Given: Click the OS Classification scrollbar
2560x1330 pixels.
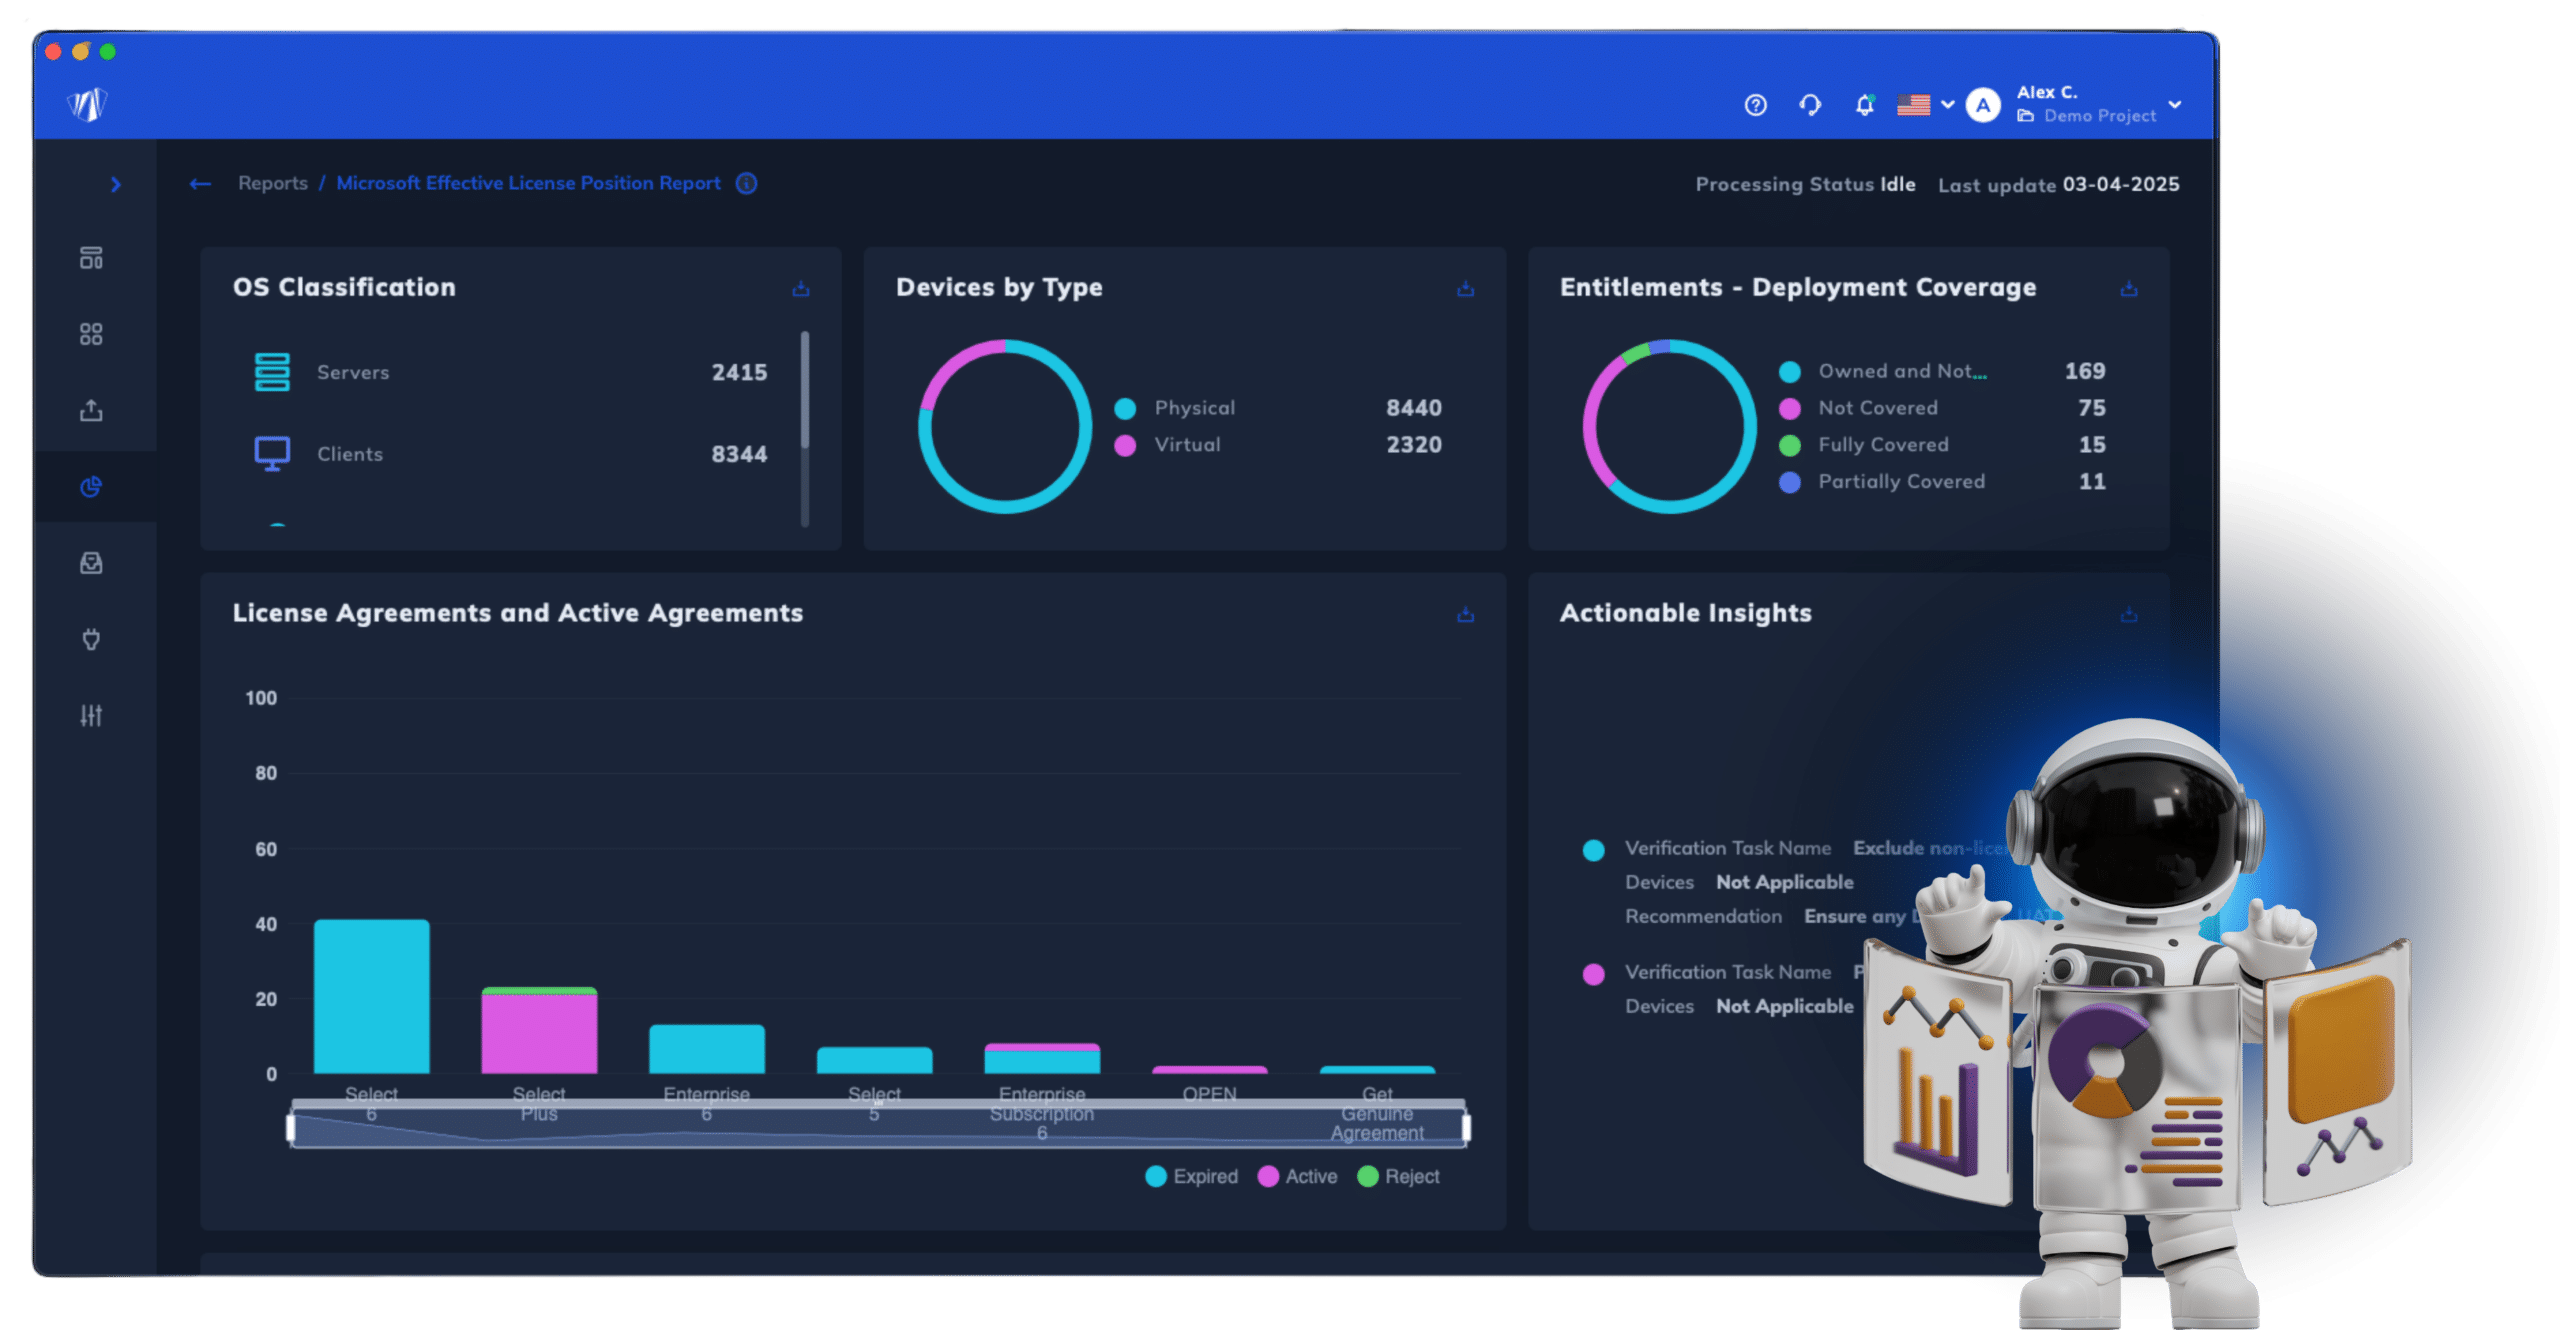Looking at the screenshot, I should [805, 390].
